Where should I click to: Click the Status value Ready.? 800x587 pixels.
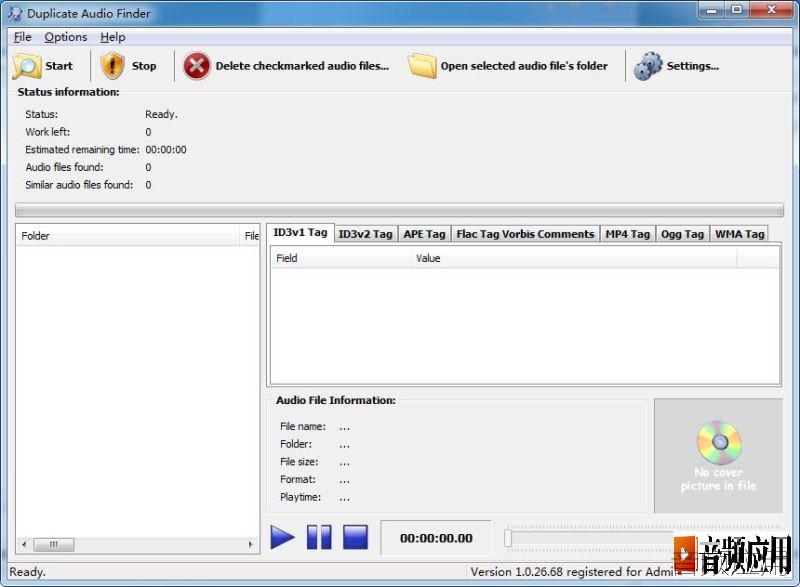tap(161, 114)
